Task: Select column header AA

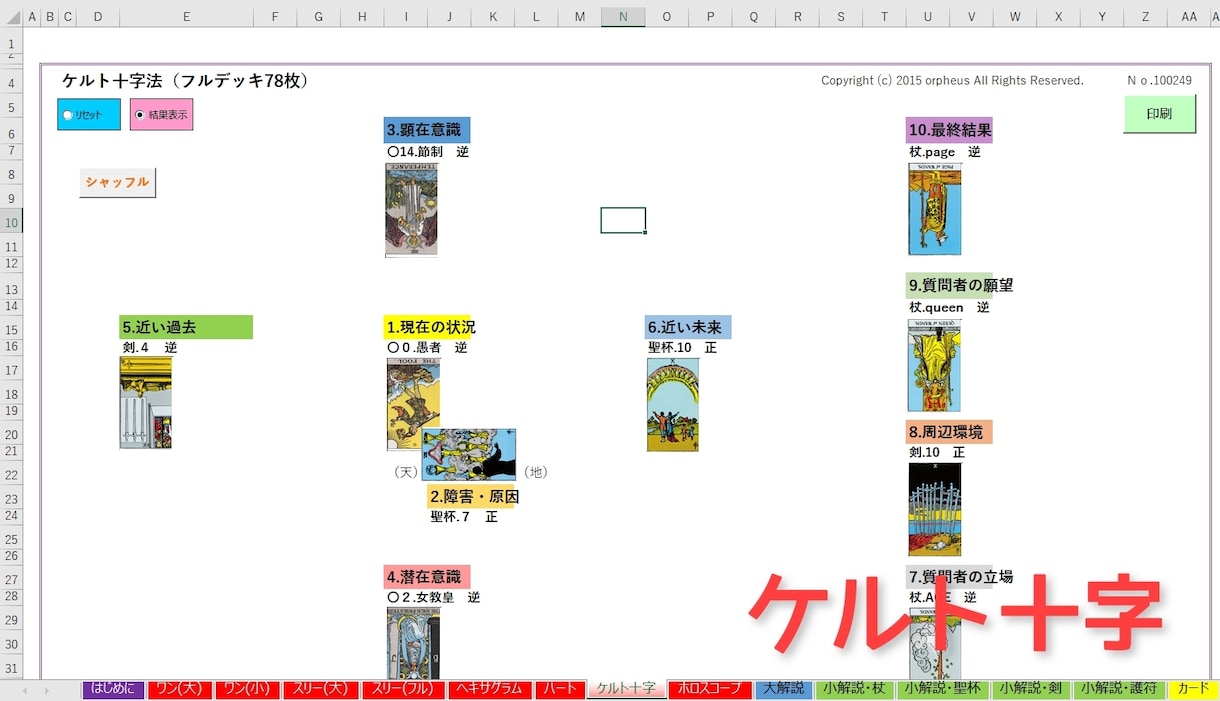Action: (1189, 16)
